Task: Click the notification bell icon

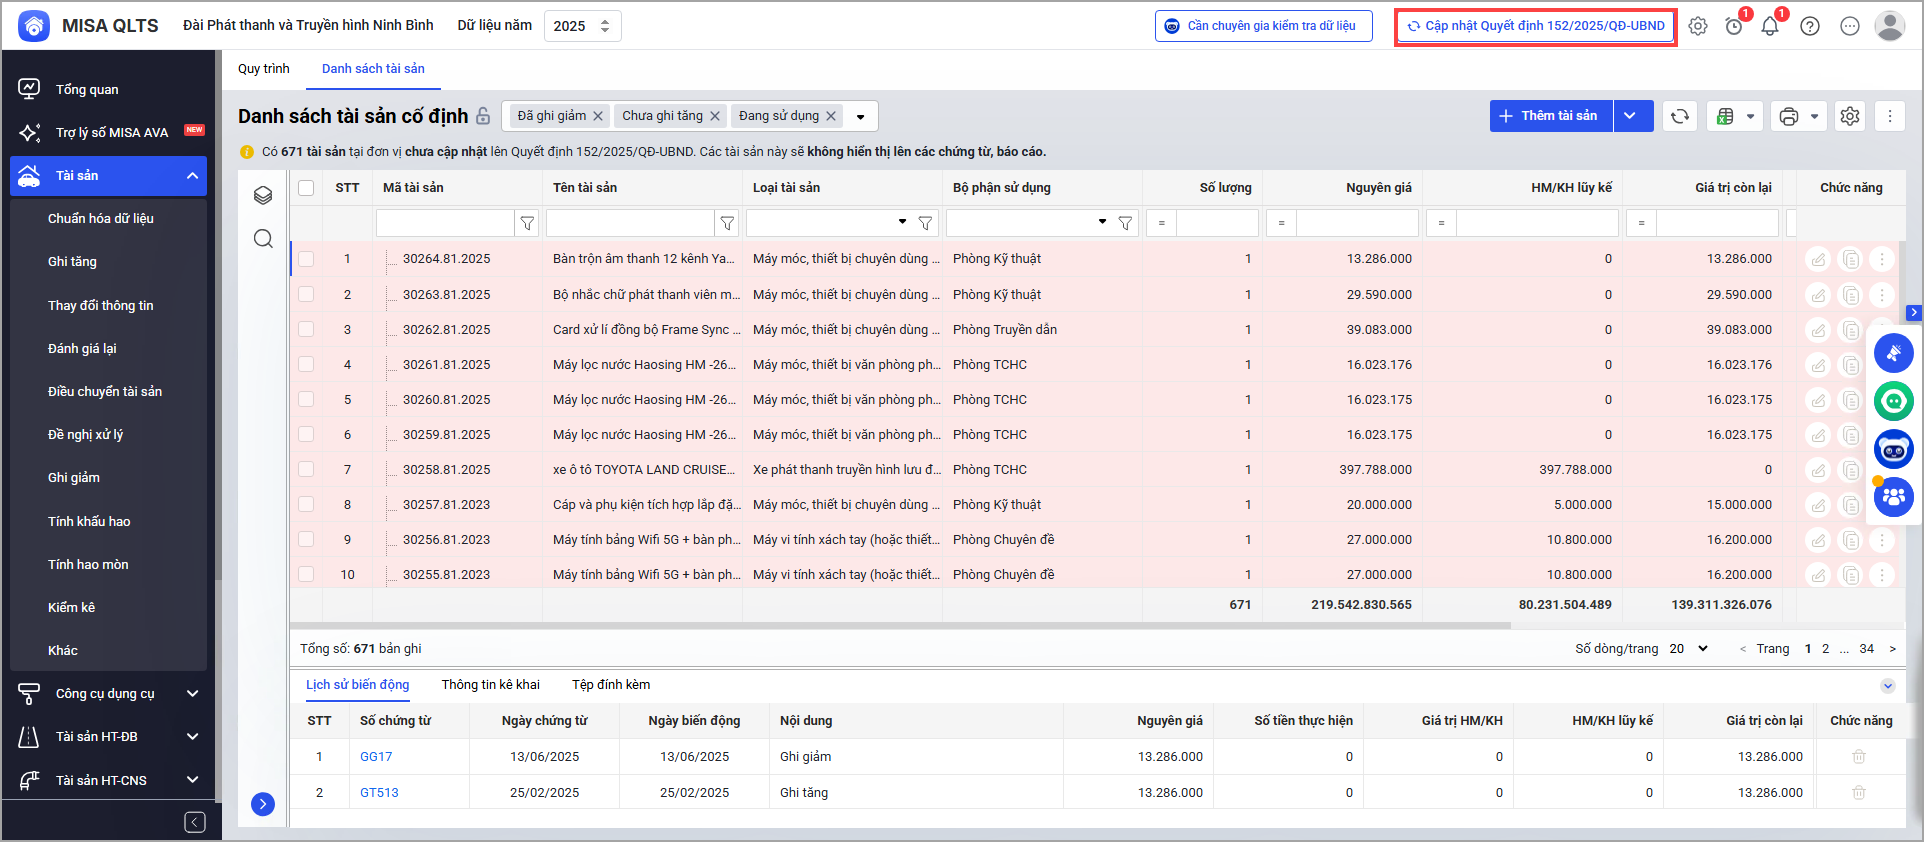Action: tap(1770, 26)
